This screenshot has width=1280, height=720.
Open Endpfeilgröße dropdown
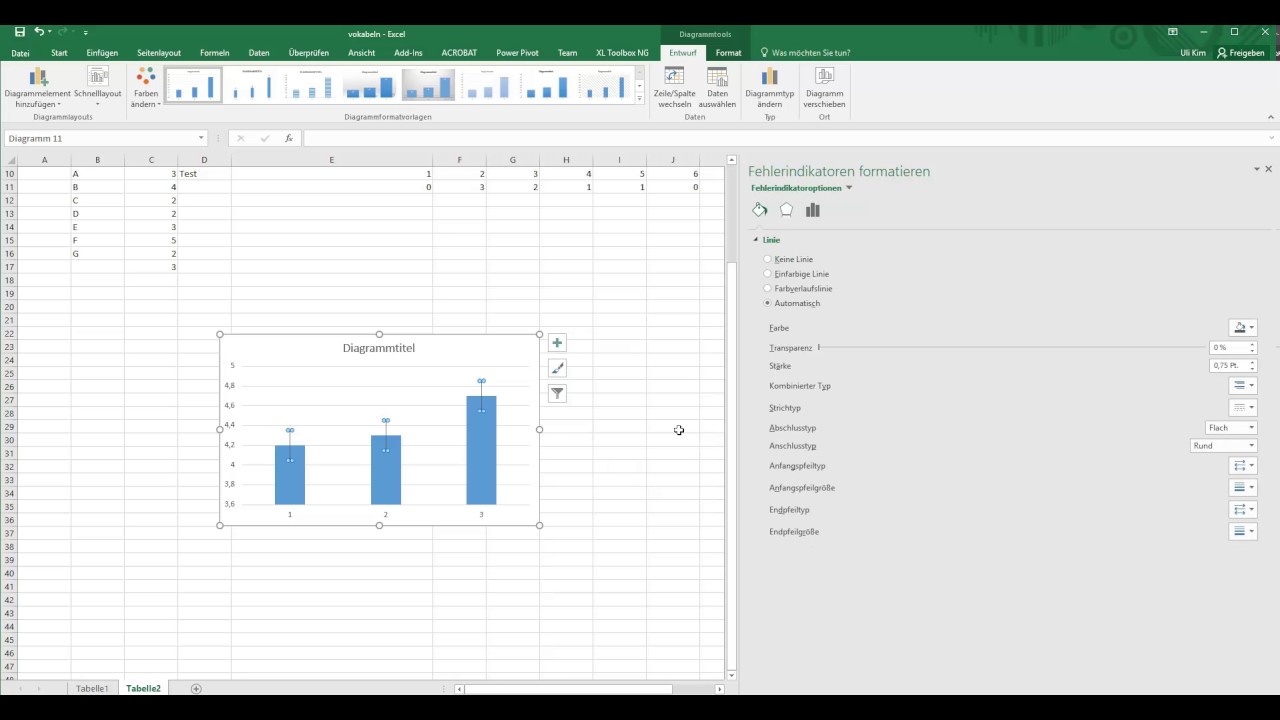pyautogui.click(x=1242, y=531)
